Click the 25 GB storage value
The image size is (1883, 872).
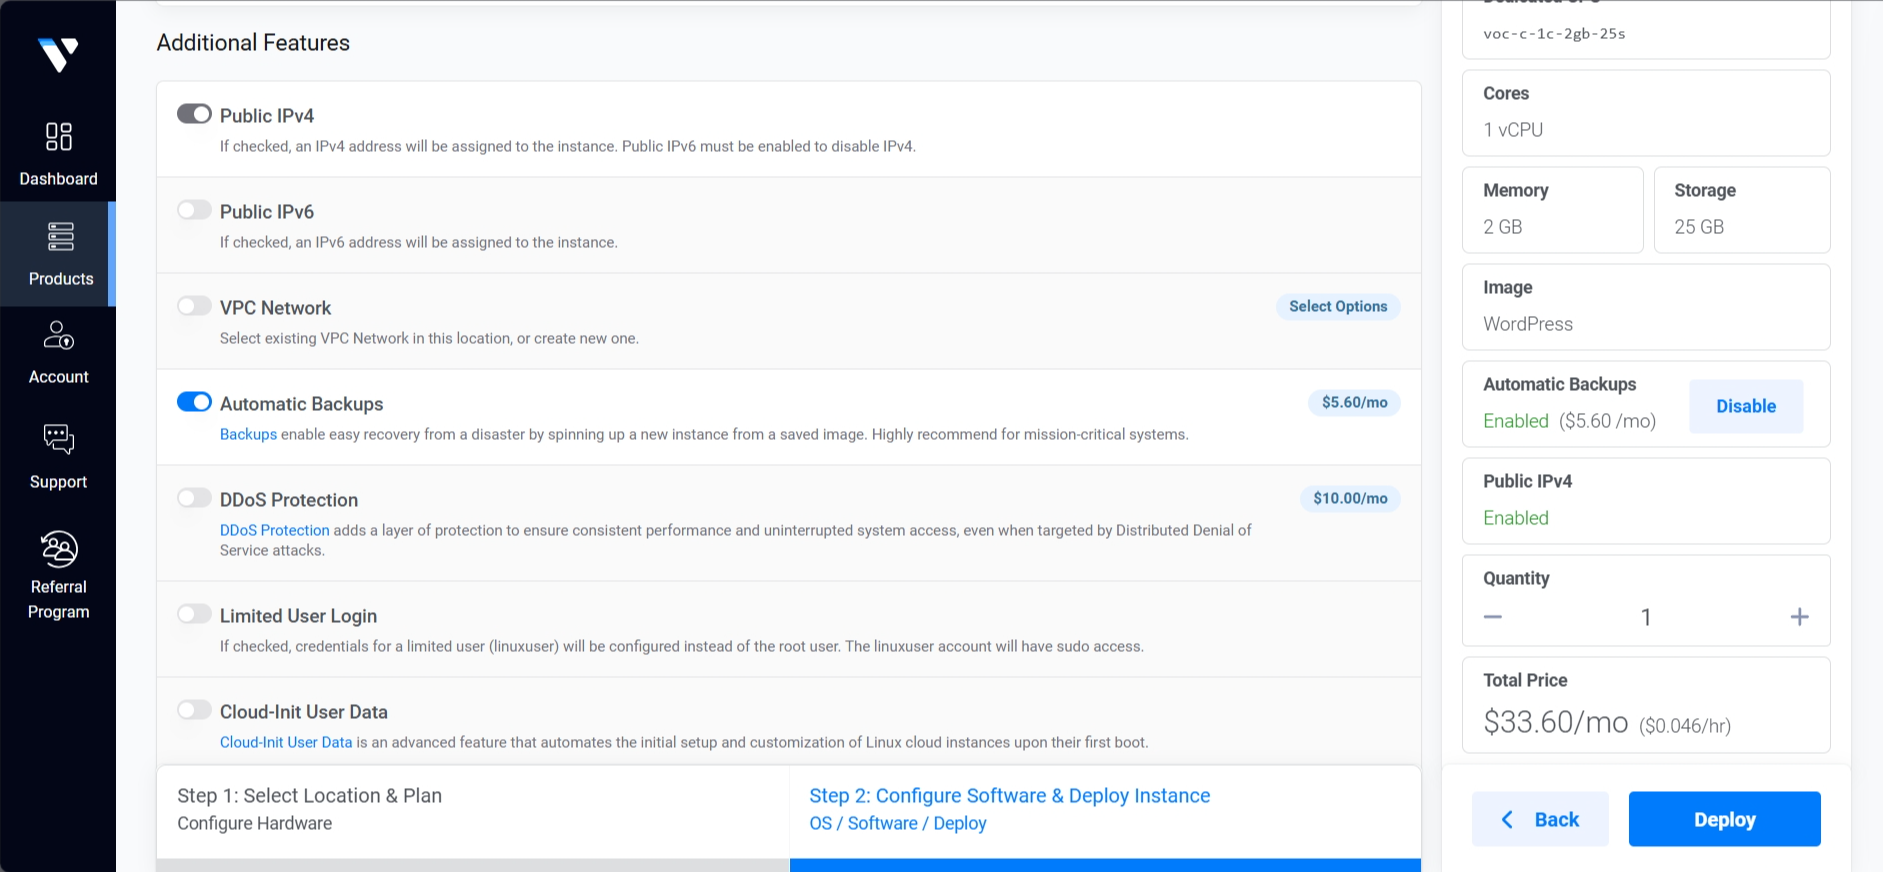click(1699, 227)
